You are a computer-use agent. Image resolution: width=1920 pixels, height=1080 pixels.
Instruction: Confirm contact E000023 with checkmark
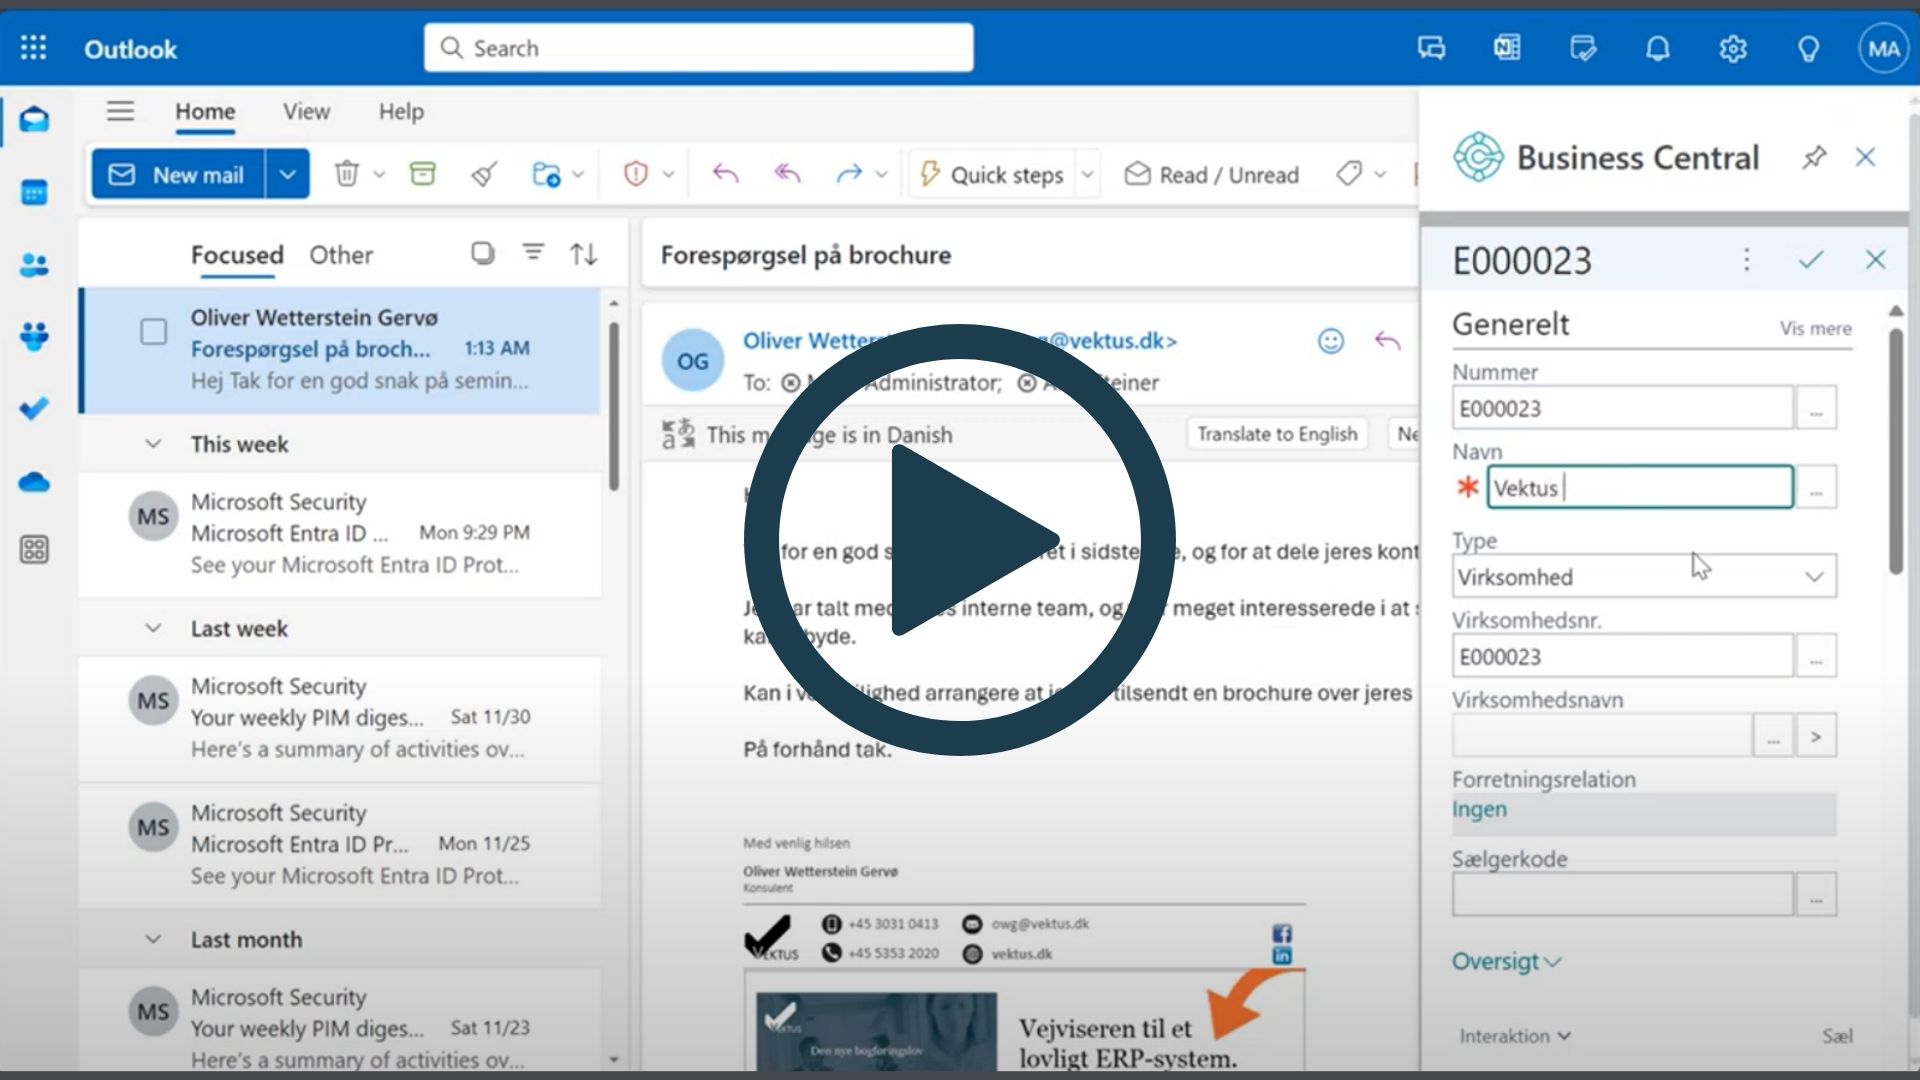pyautogui.click(x=1811, y=260)
